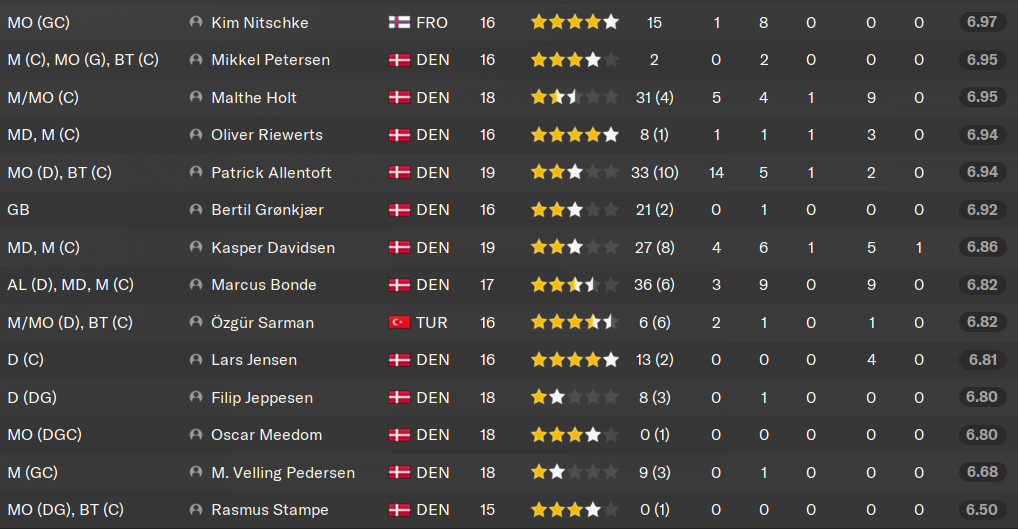
Task: Open Kasper Davidsen's player profile
Action: (273, 248)
